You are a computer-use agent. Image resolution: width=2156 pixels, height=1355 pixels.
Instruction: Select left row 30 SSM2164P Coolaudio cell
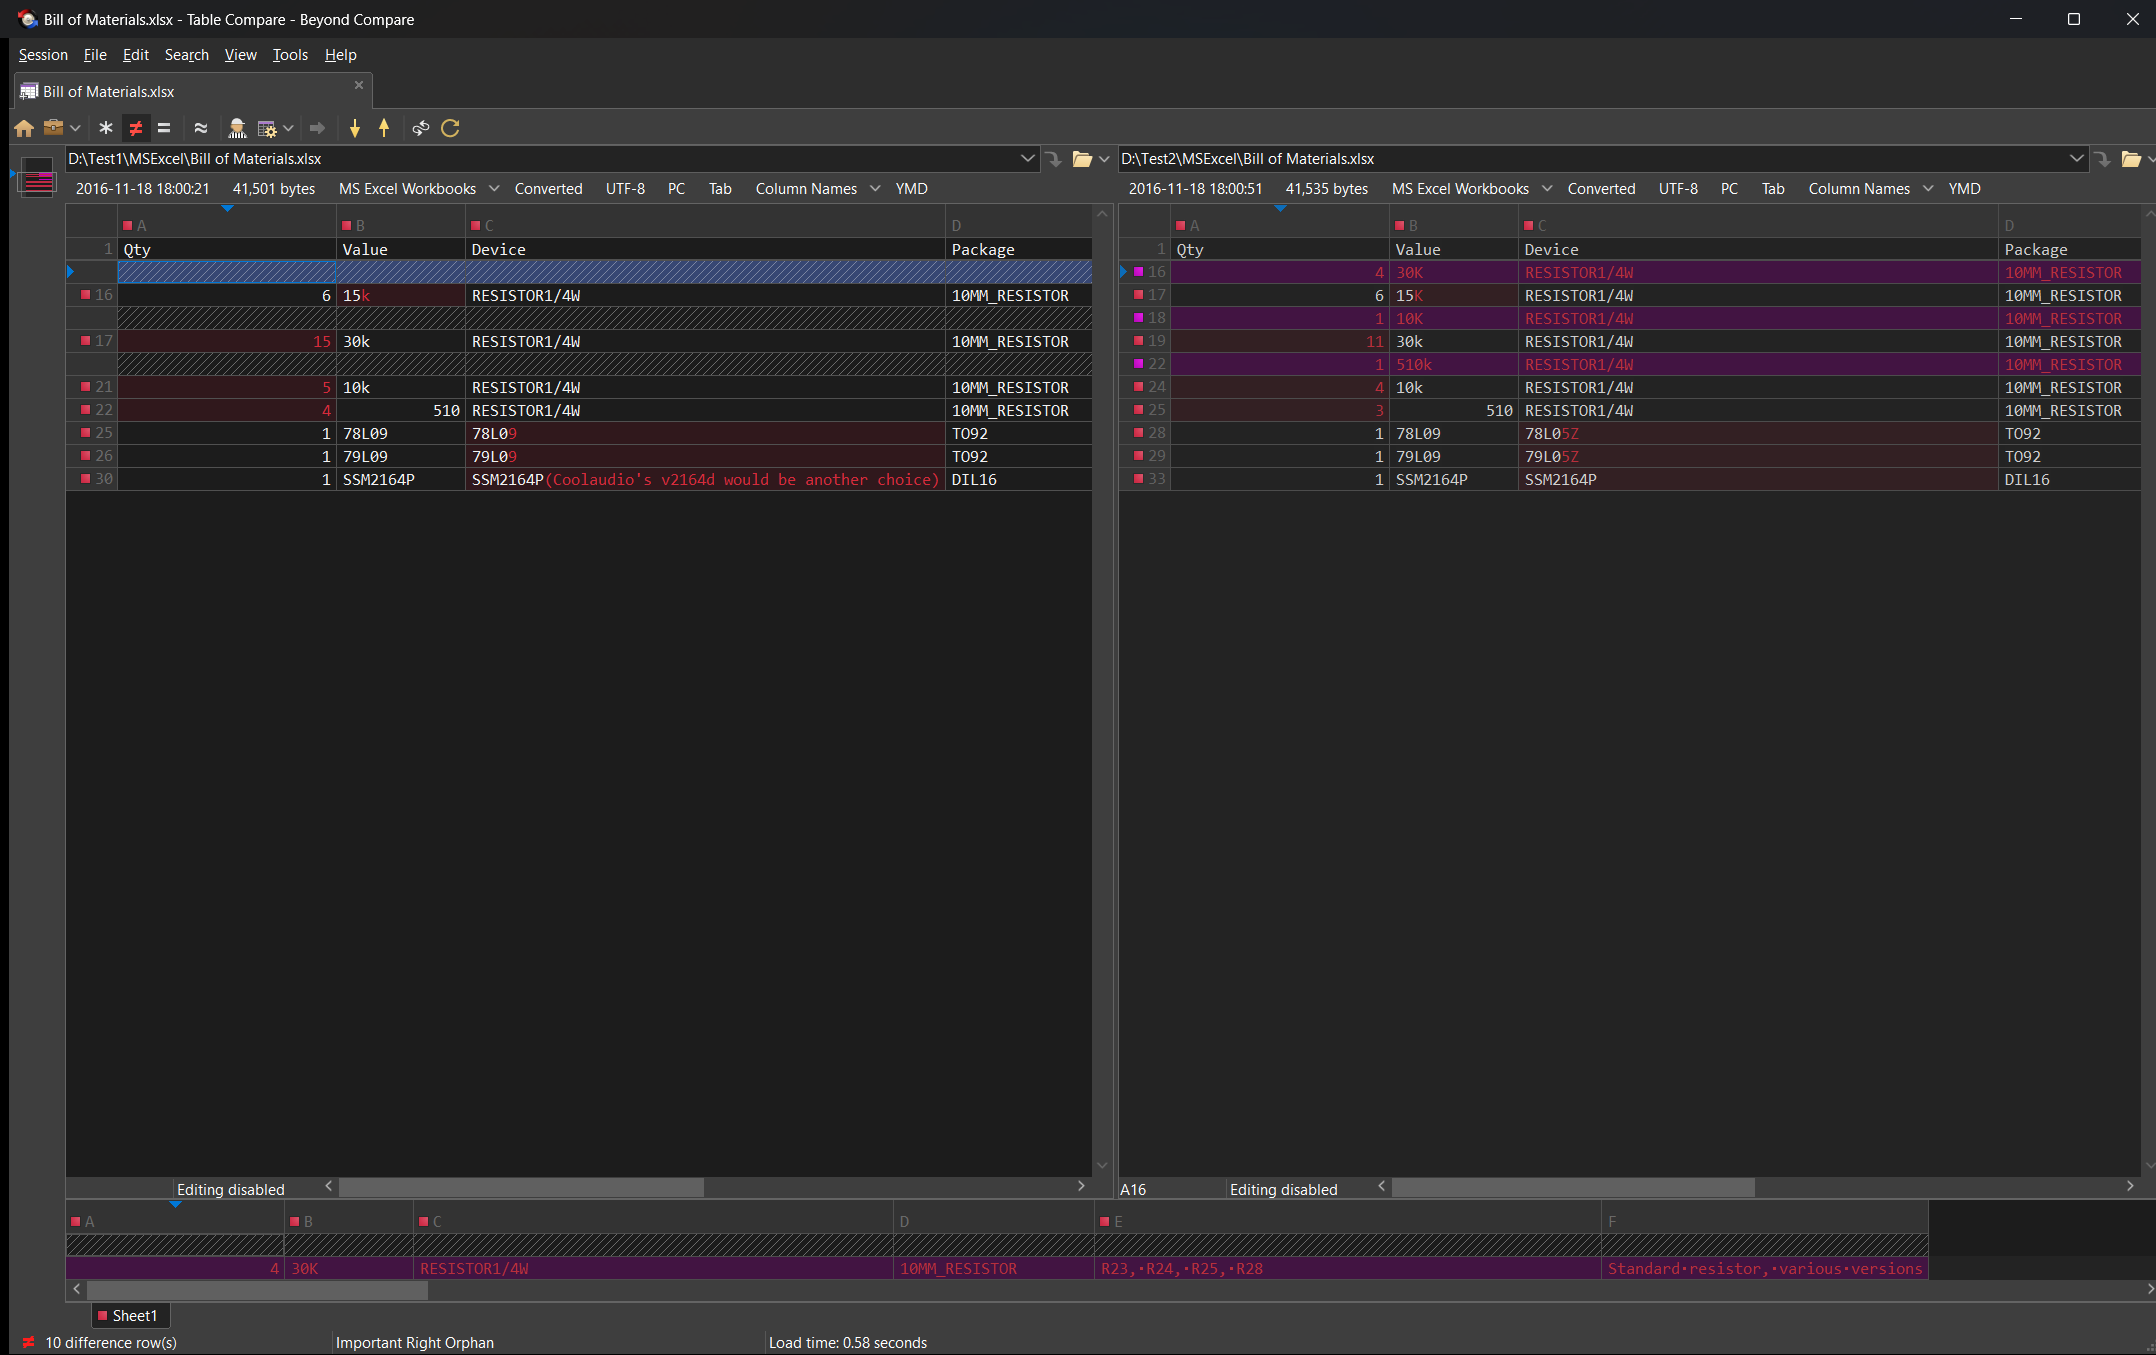[705, 480]
